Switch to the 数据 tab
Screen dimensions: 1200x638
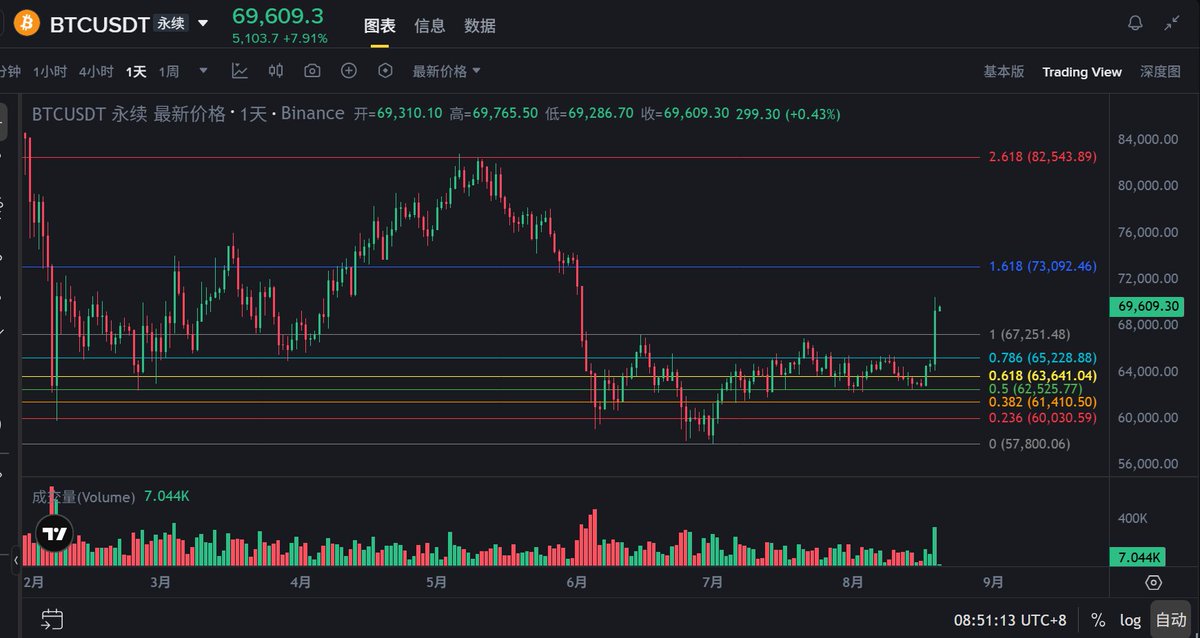pos(480,26)
